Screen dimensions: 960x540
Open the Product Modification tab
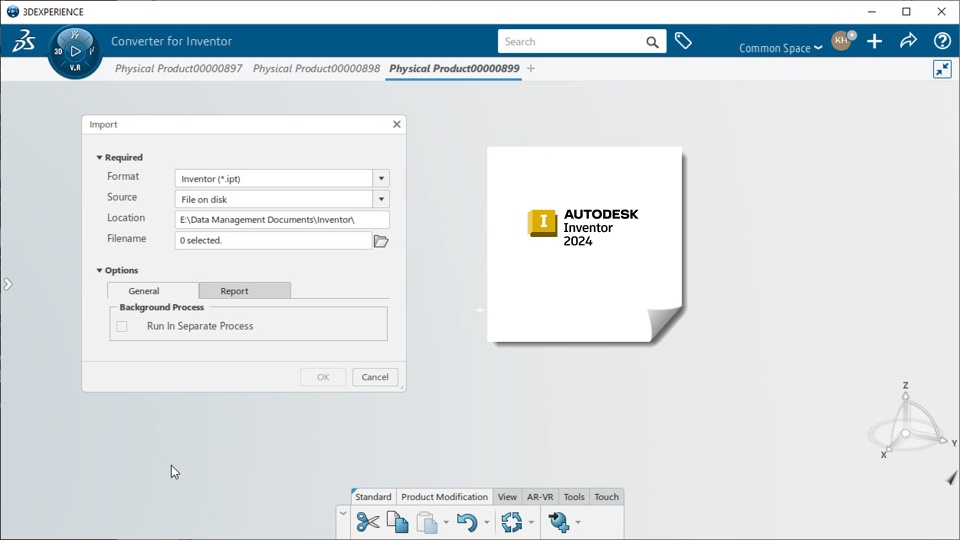(444, 497)
